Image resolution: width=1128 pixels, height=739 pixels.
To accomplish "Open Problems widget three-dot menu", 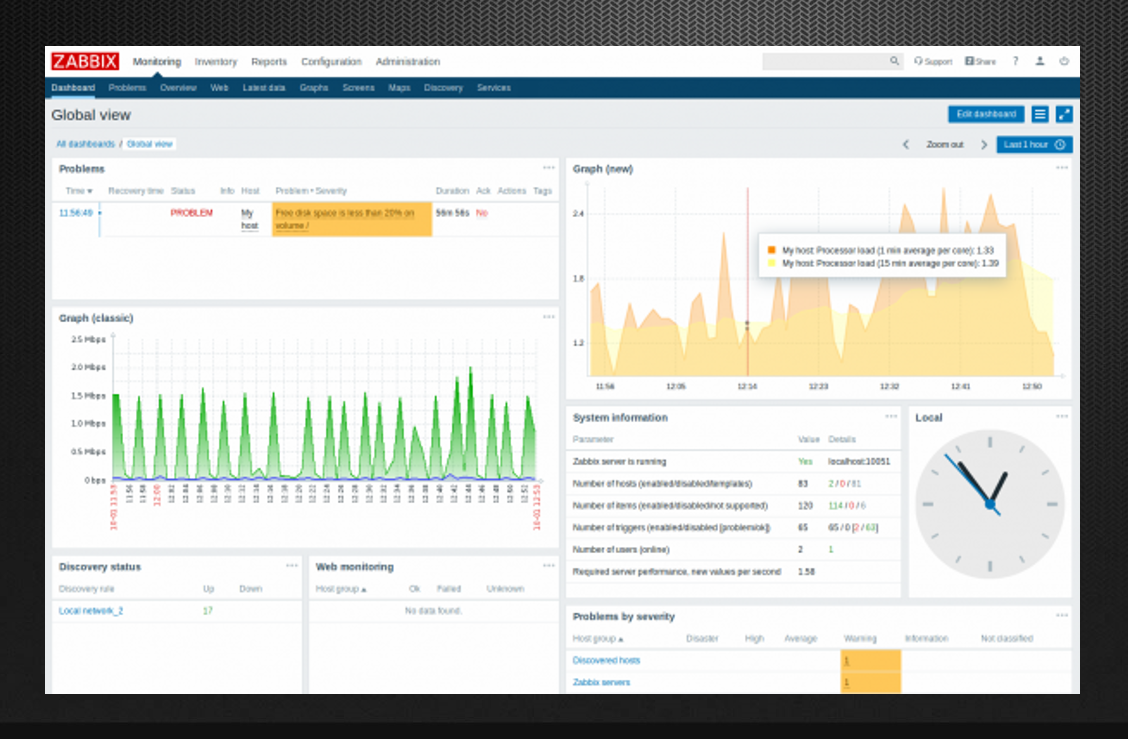I will 549,168.
